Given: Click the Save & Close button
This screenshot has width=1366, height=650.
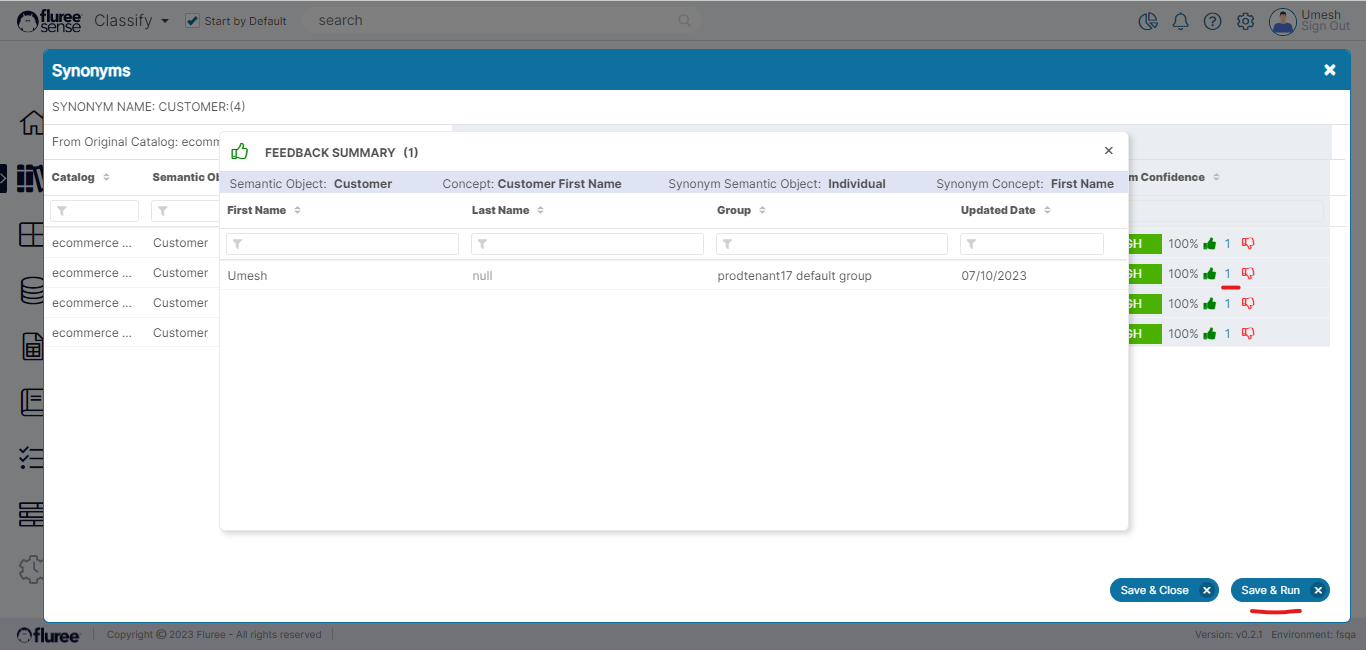Looking at the screenshot, I should click(x=1154, y=590).
